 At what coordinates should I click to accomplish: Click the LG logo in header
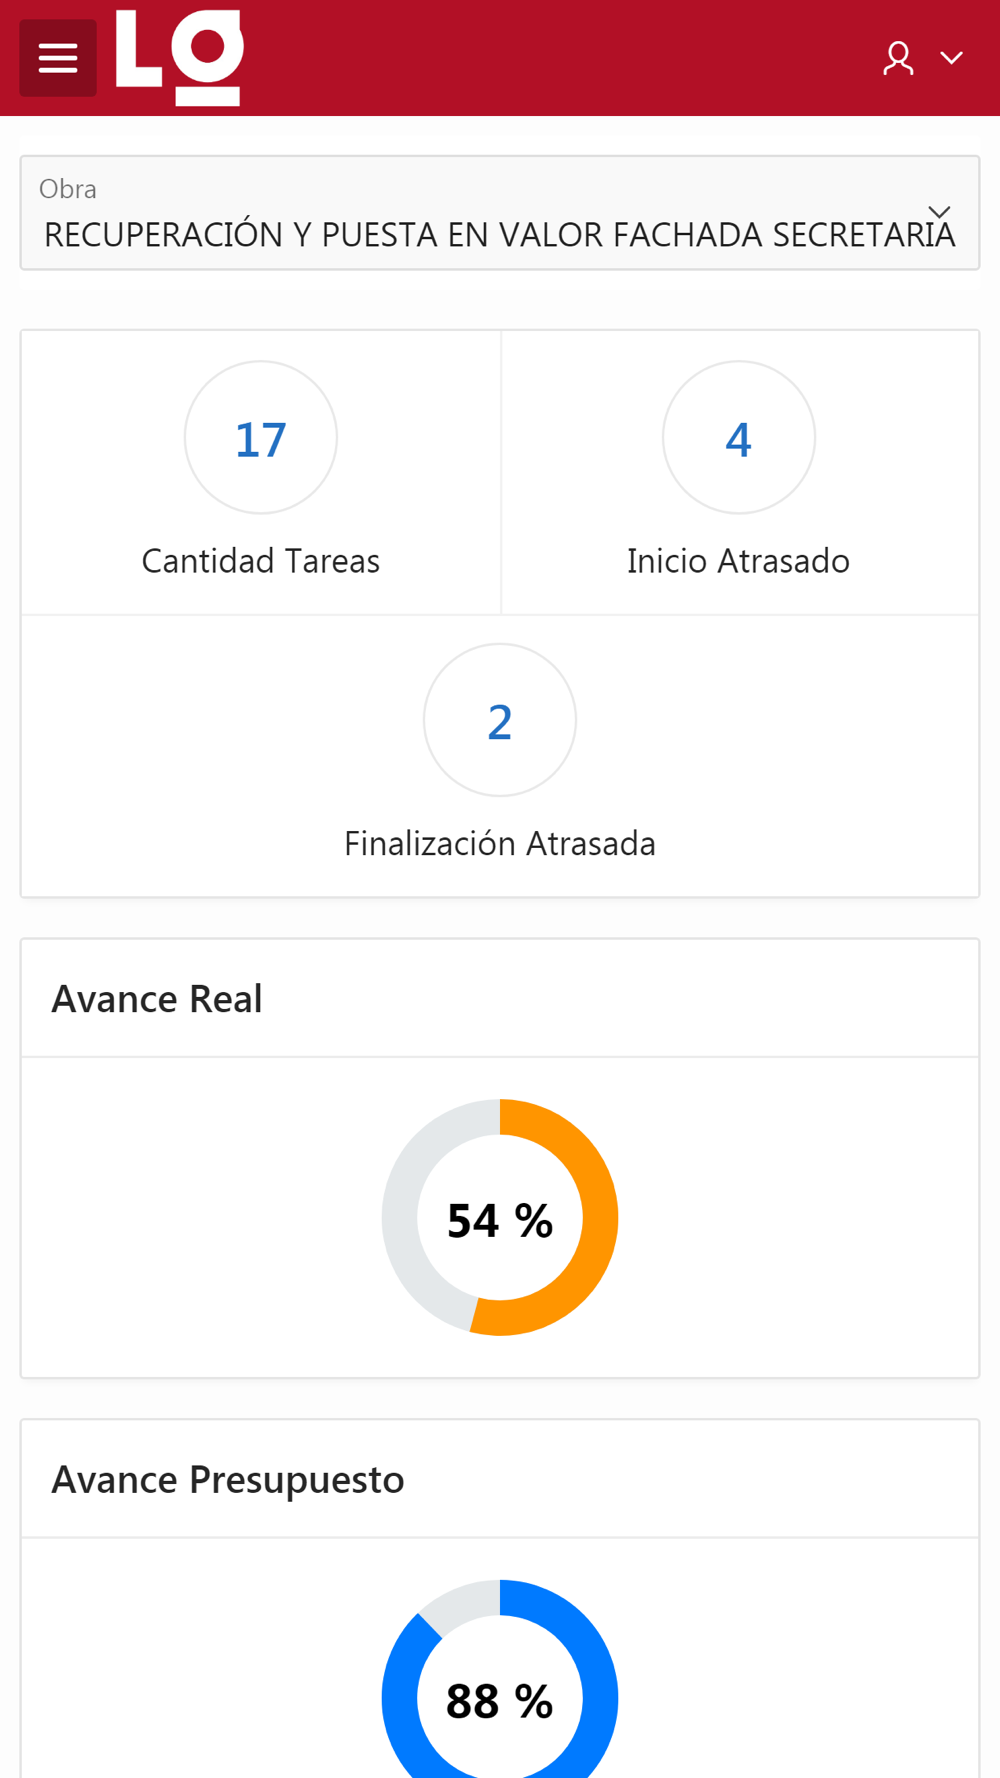click(x=180, y=57)
